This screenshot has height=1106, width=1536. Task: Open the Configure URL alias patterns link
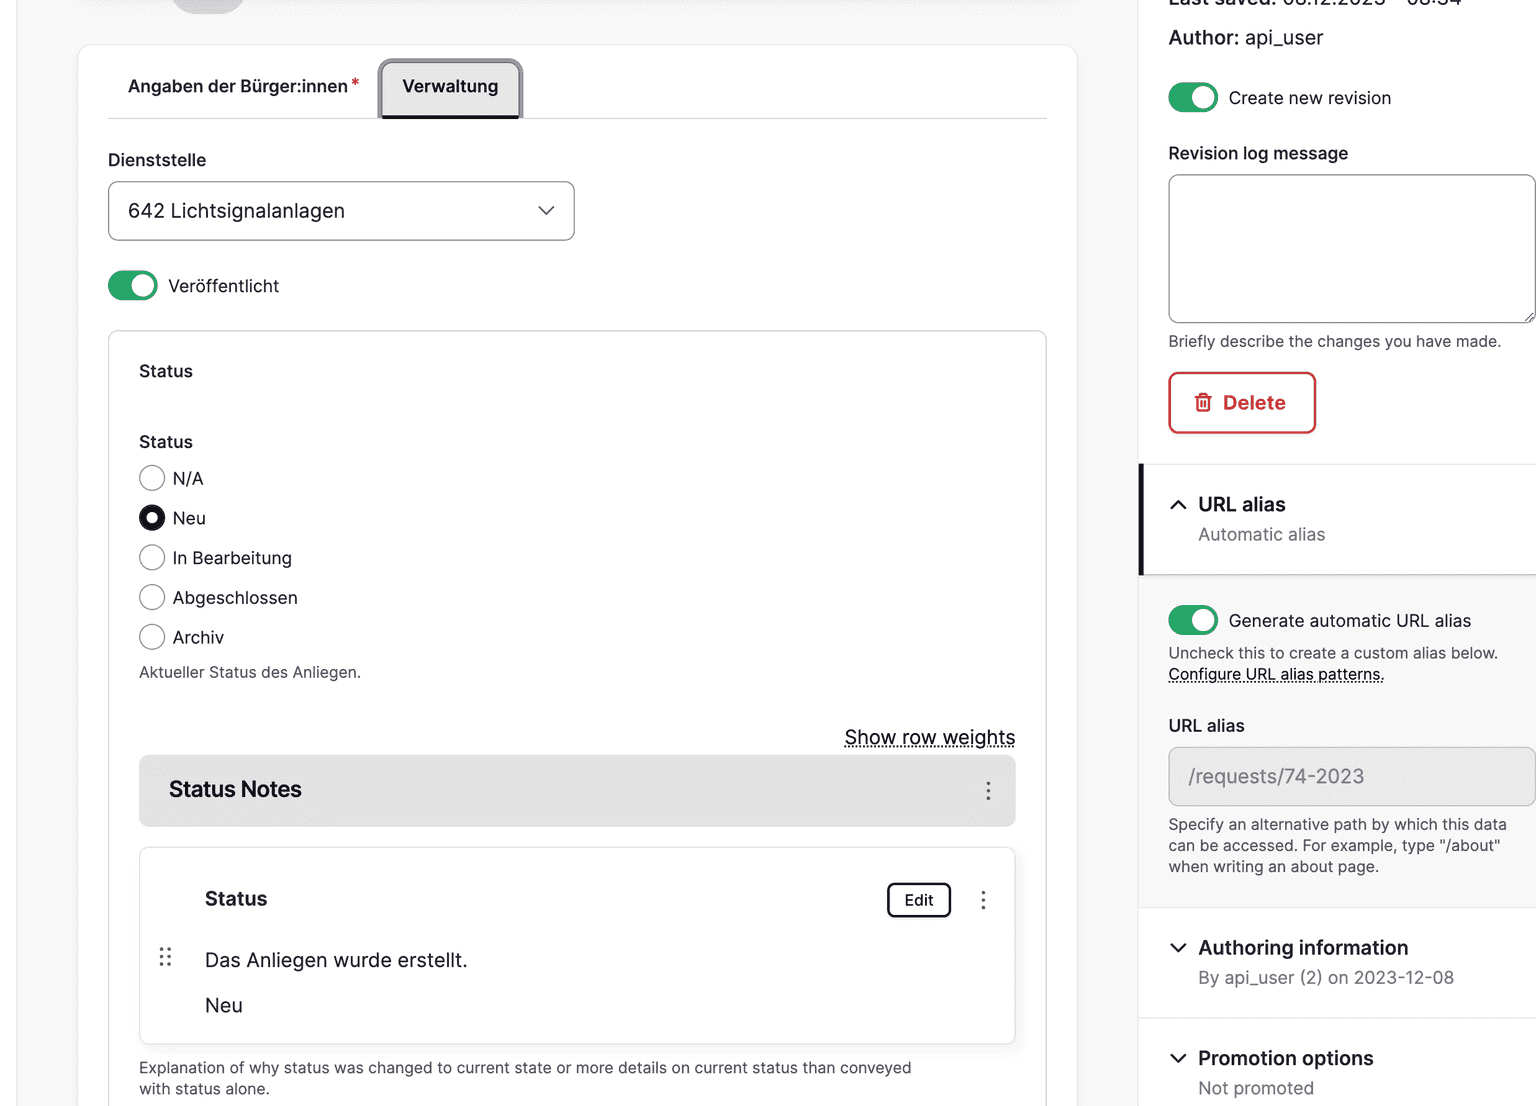tap(1275, 675)
